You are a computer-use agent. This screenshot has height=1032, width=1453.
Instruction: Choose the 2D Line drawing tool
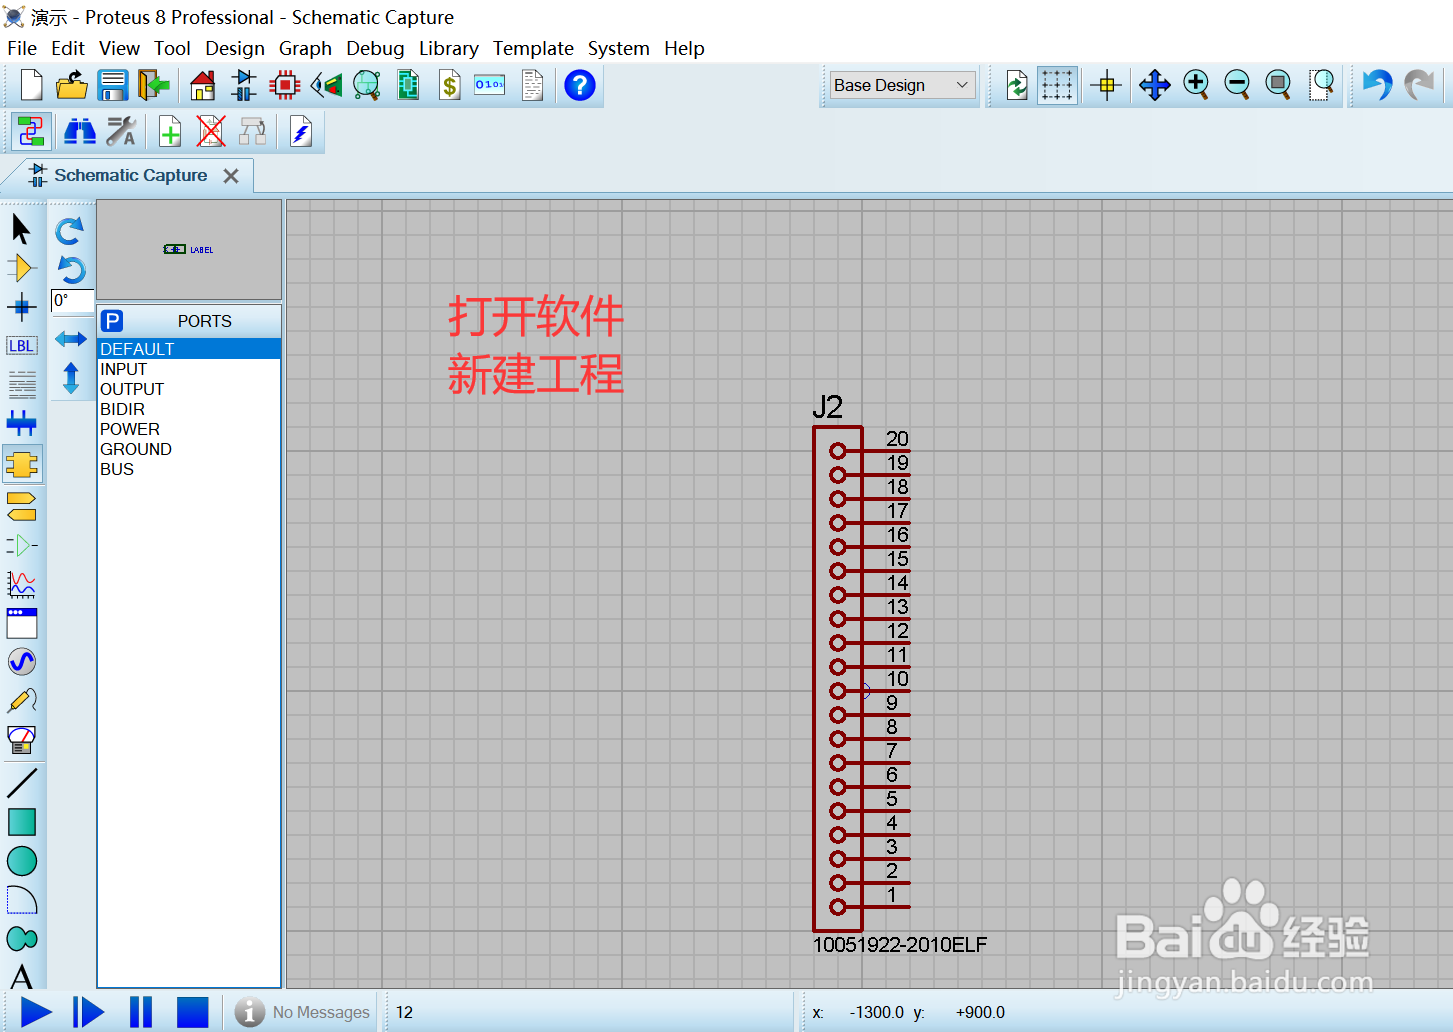tap(21, 783)
